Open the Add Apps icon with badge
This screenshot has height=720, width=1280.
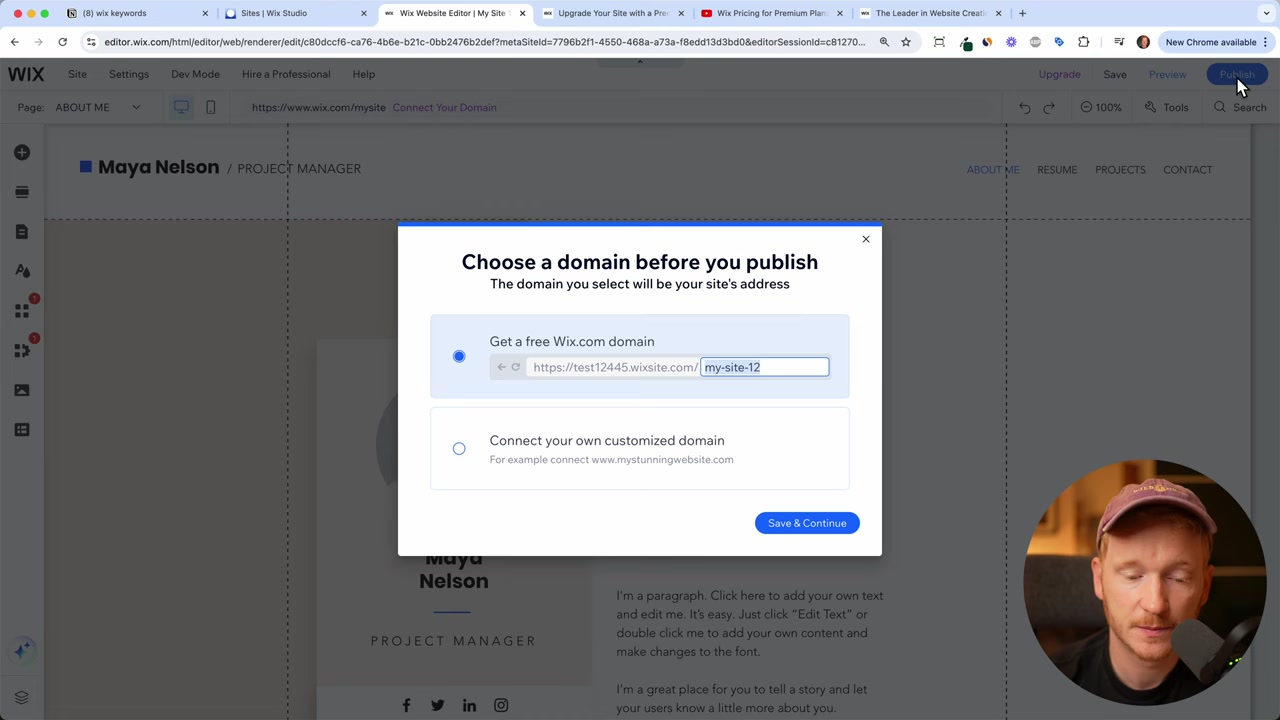coord(22,311)
